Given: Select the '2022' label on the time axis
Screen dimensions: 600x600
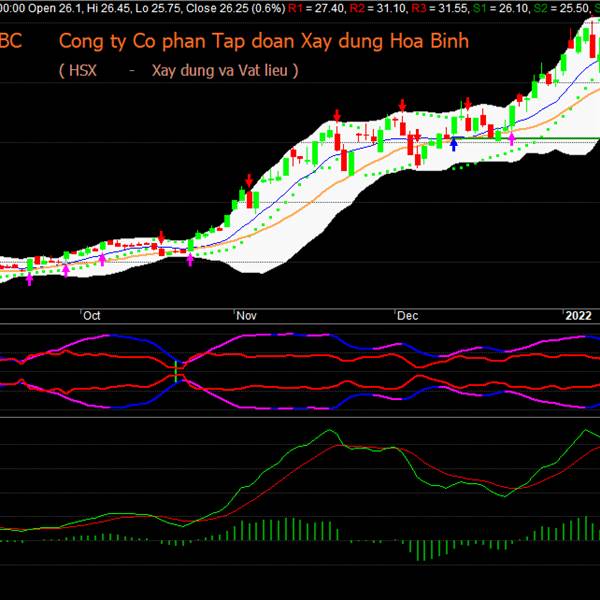Looking at the screenshot, I should (578, 316).
